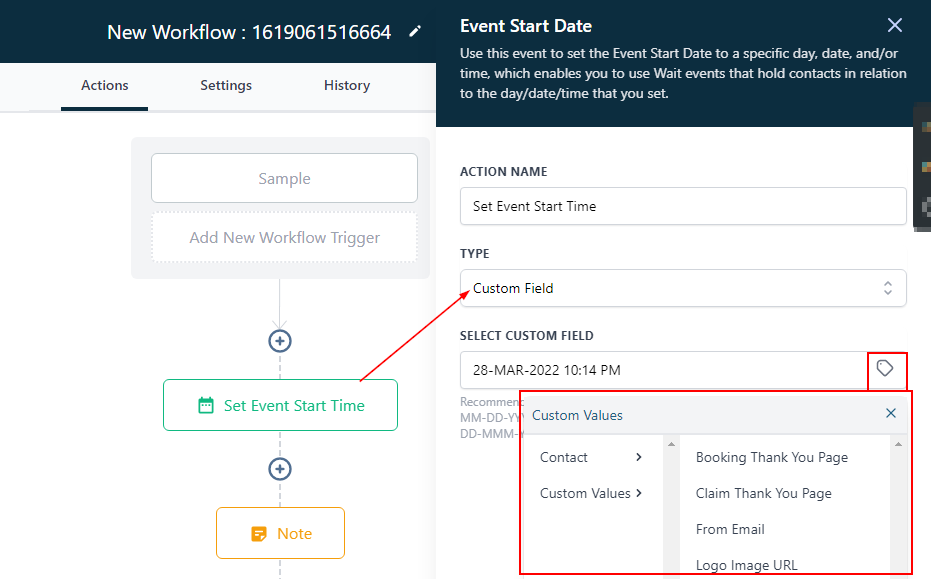Image resolution: width=931 pixels, height=579 pixels.
Task: Click the note icon on the Note step
Action: [259, 534]
